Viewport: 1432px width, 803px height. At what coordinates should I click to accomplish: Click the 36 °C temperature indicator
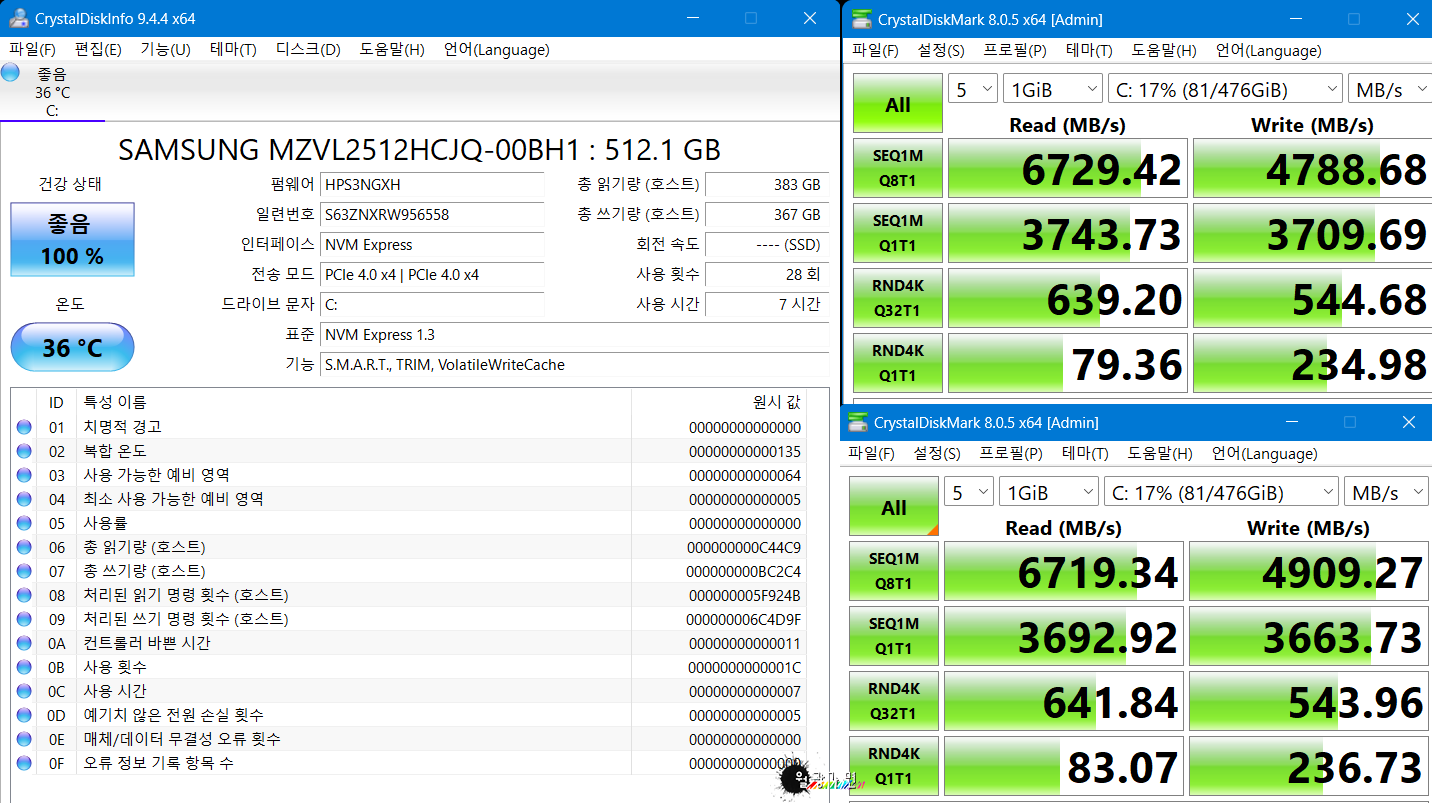pos(72,348)
